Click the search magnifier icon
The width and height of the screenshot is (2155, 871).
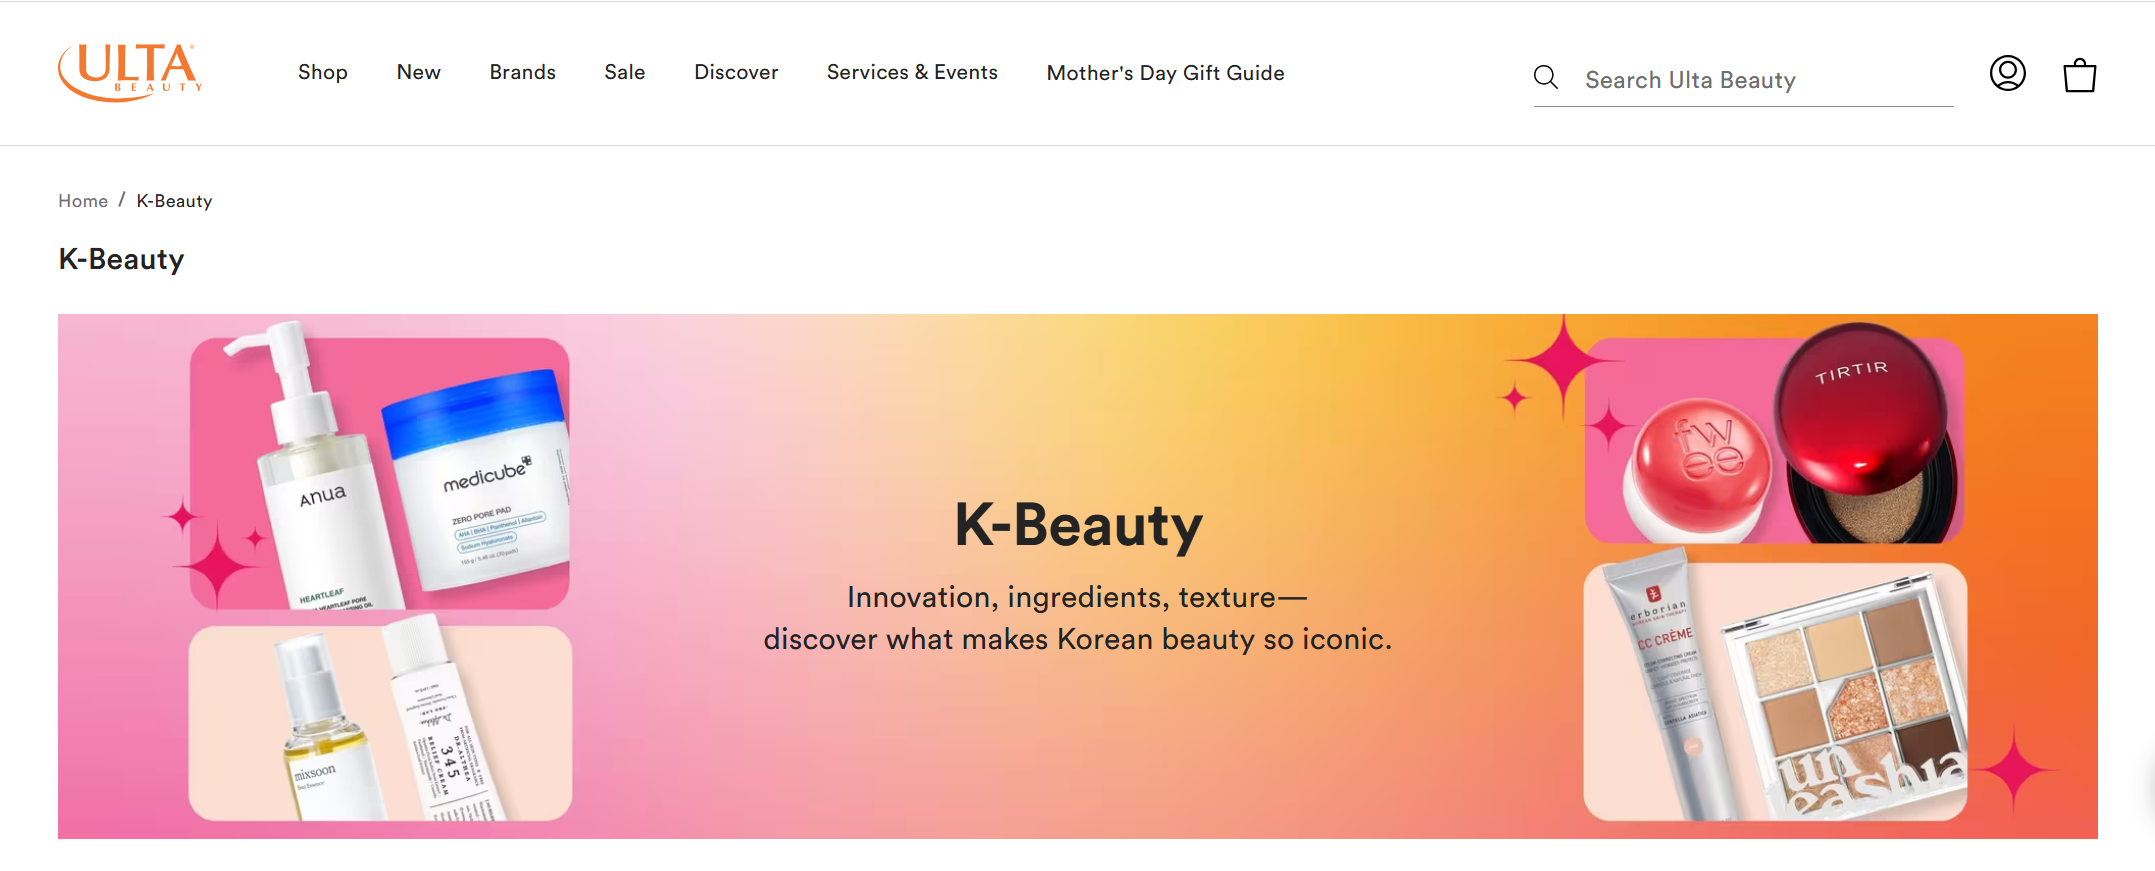1546,78
